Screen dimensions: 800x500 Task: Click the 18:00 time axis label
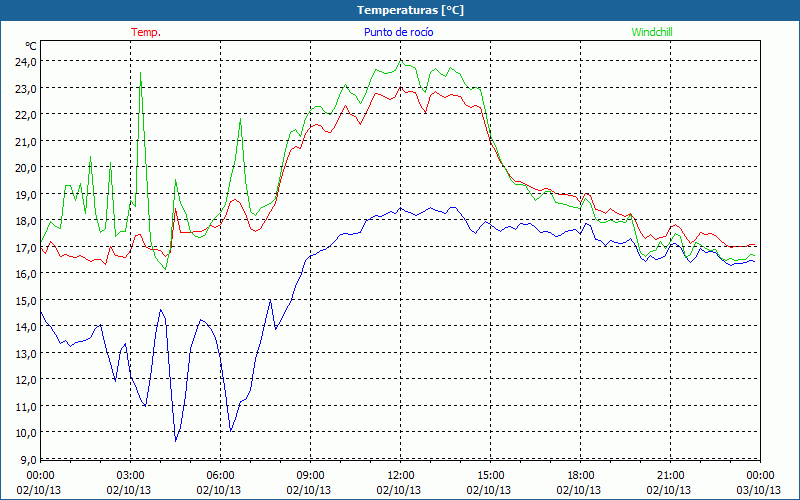point(580,476)
